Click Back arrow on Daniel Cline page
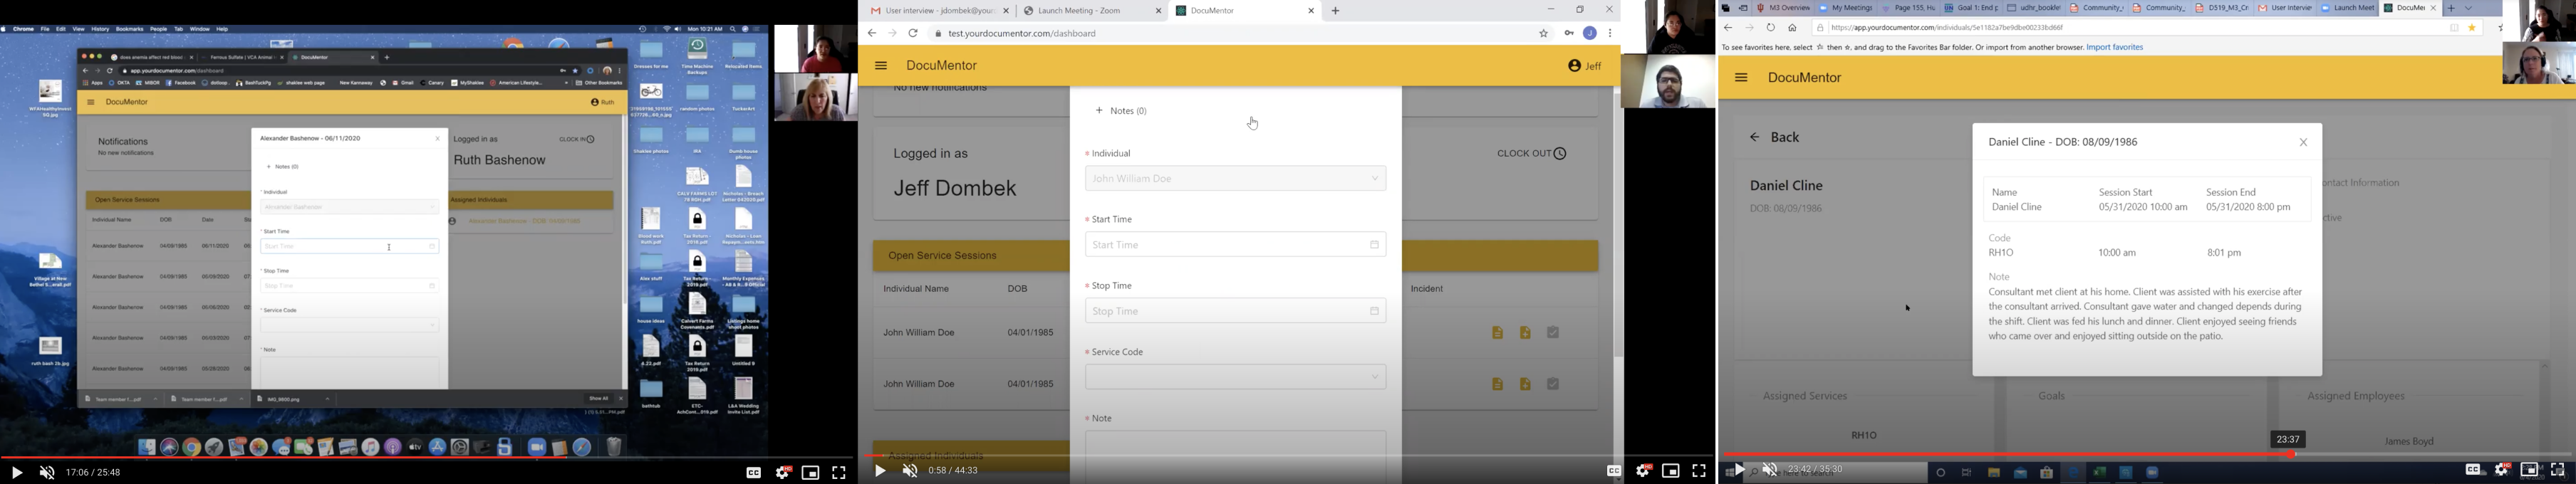This screenshot has height=484, width=2576. tap(1754, 137)
